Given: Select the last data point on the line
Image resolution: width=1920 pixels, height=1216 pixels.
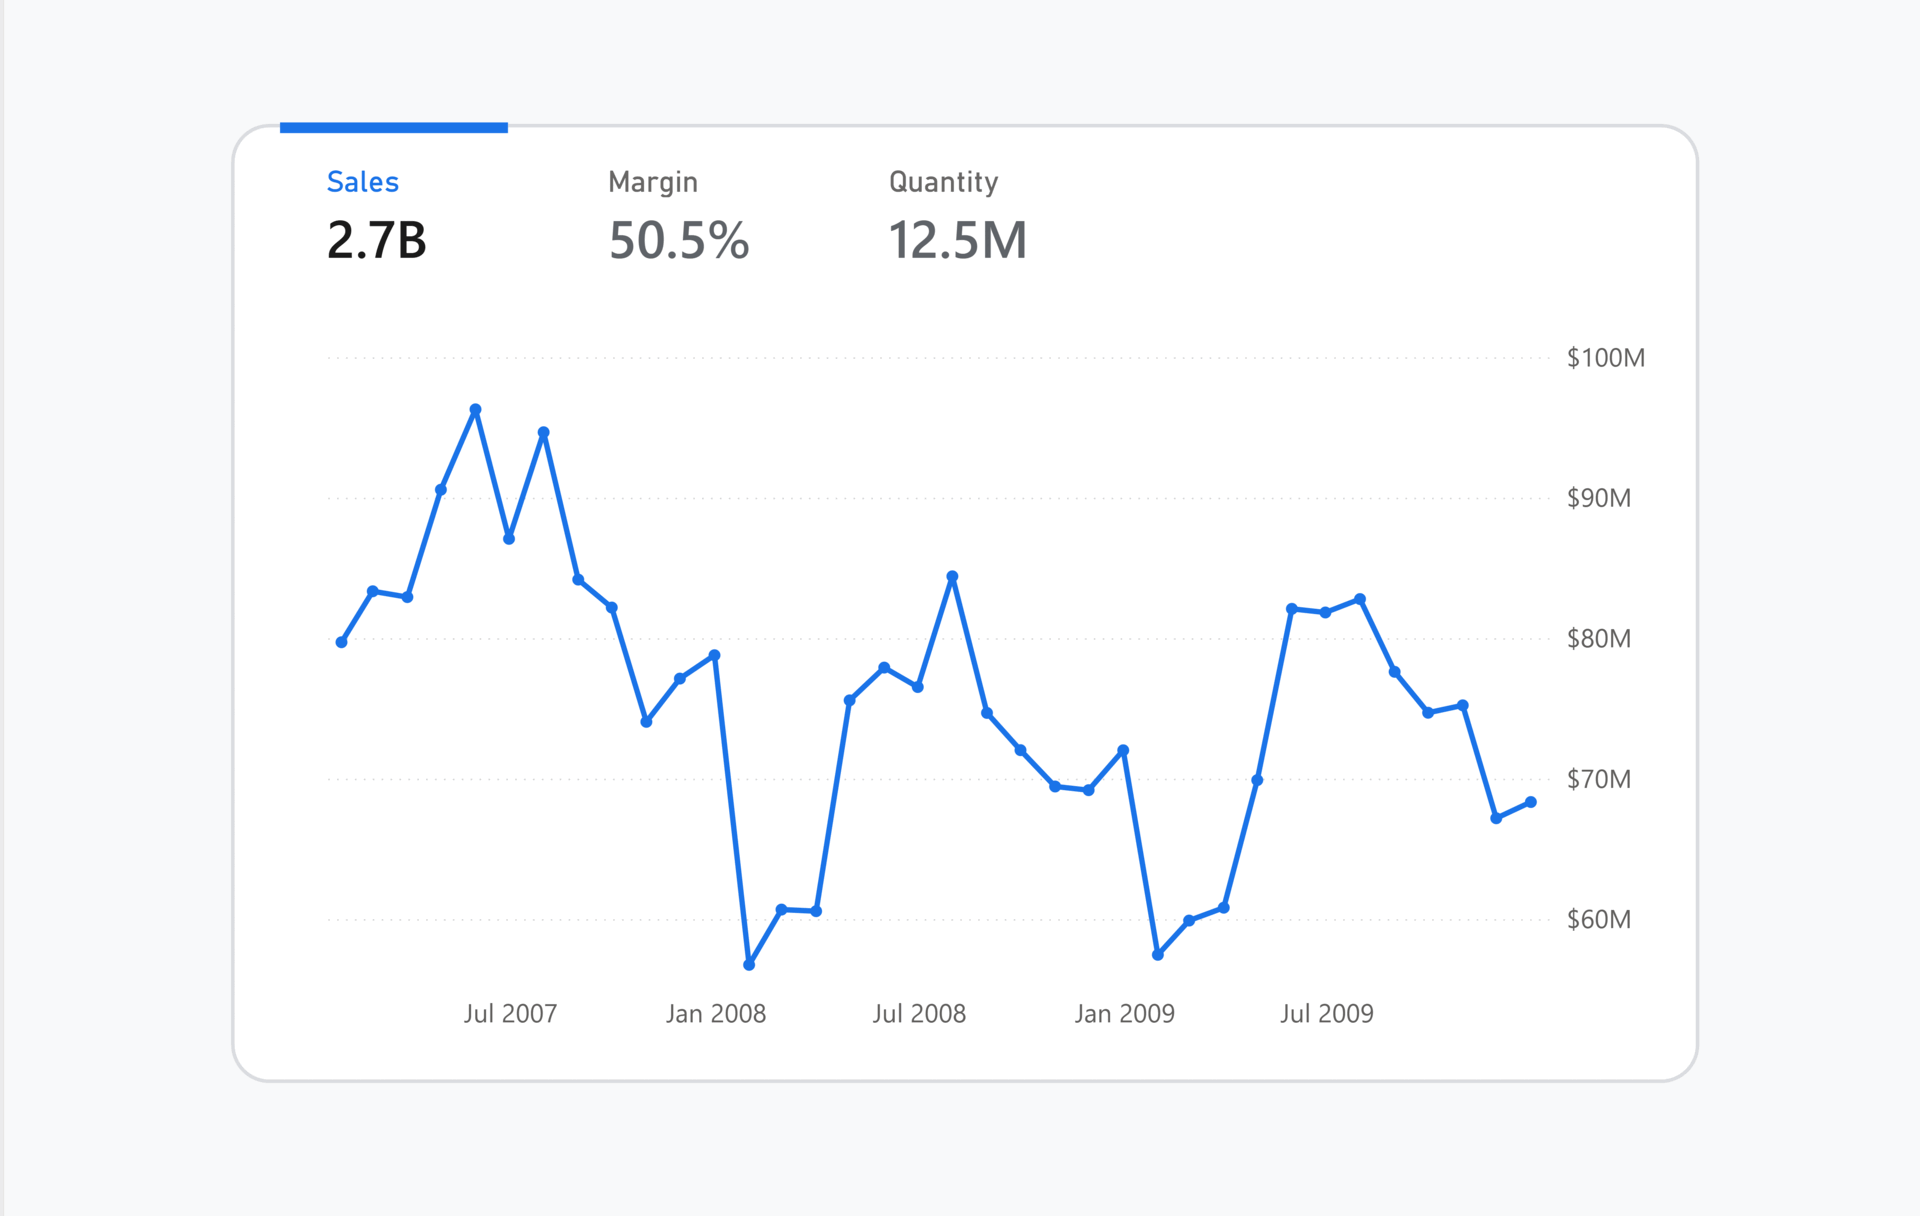Looking at the screenshot, I should (1531, 802).
